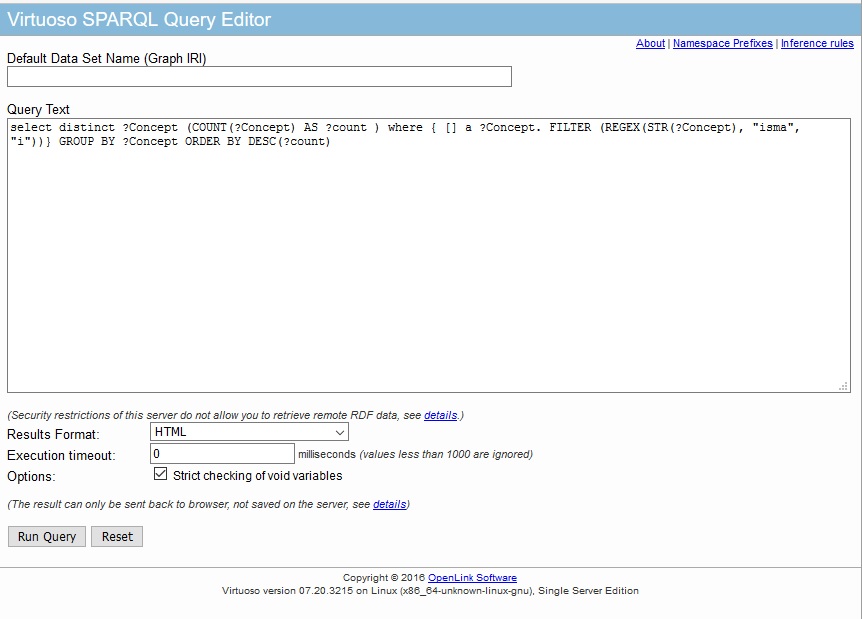Viewport: 862px width, 619px height.
Task: Open result saving details link
Action: pyautogui.click(x=389, y=504)
